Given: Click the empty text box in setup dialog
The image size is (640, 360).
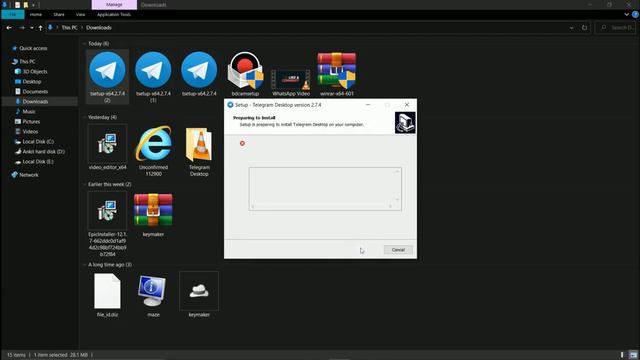Looking at the screenshot, I should click(325, 189).
